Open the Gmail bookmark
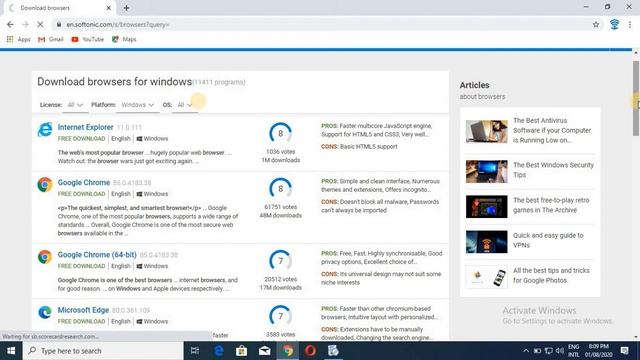The width and height of the screenshot is (640, 360). (51, 39)
